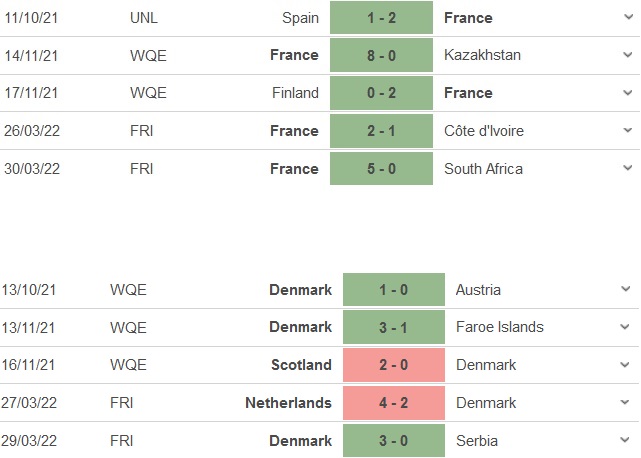Click the 8 - 0 score box
This screenshot has height=458, width=641.
click(381, 56)
